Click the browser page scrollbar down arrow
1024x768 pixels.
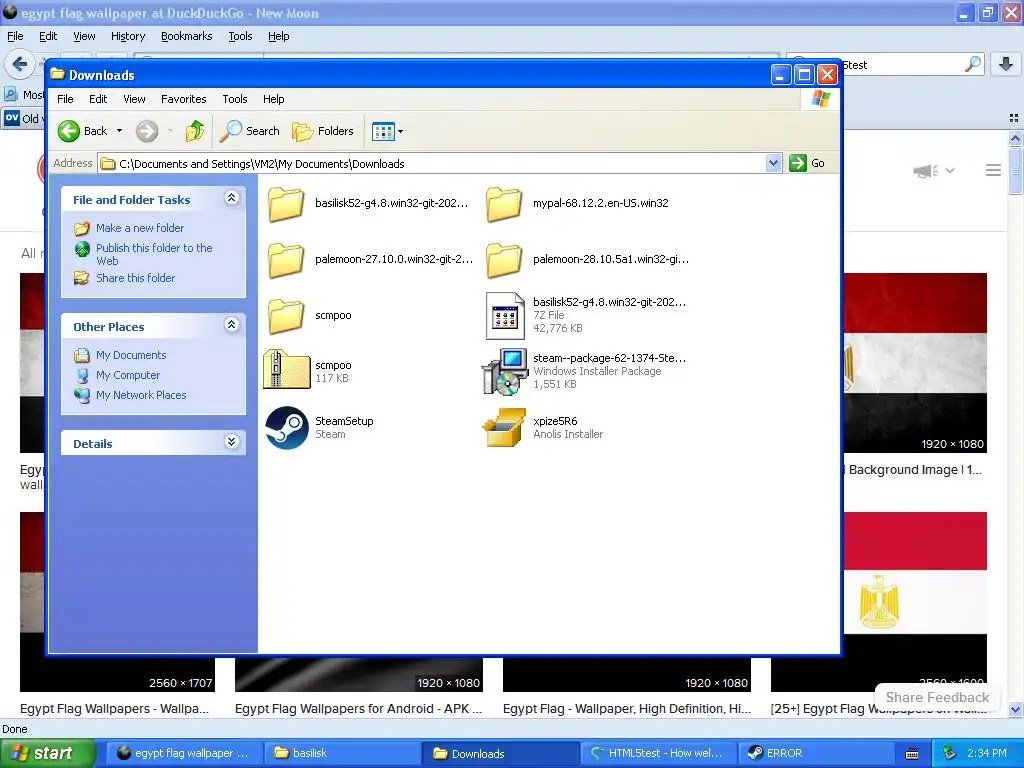[x=1016, y=710]
